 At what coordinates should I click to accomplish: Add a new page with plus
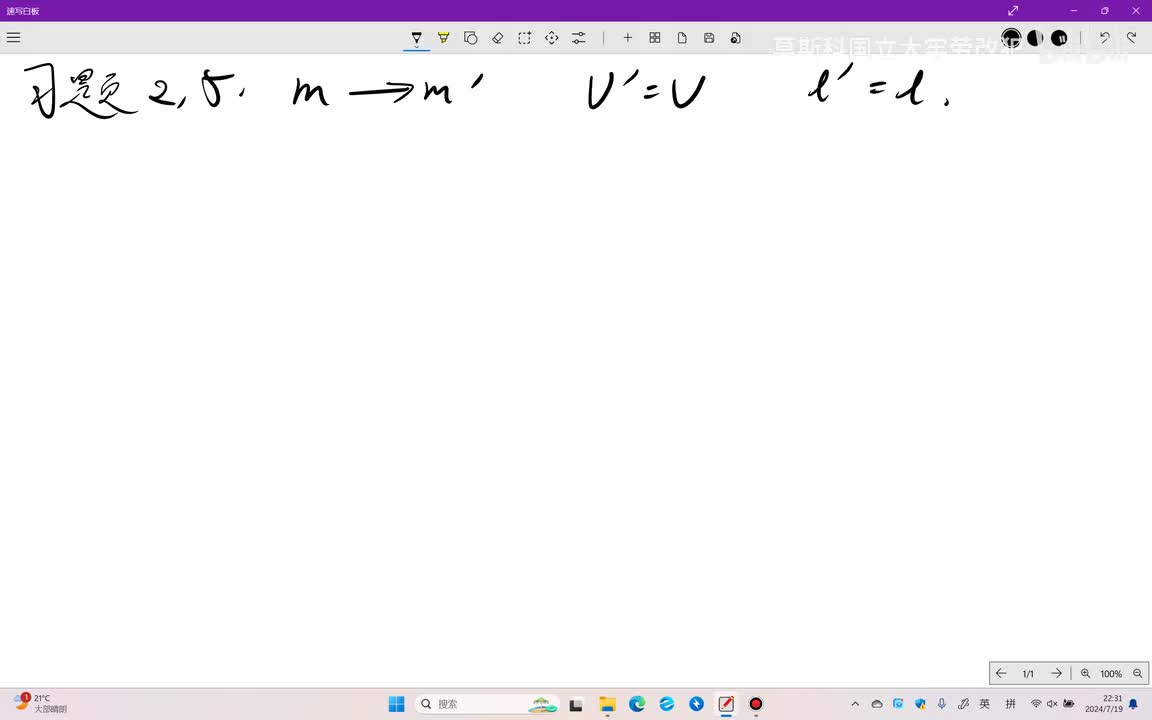coord(627,37)
